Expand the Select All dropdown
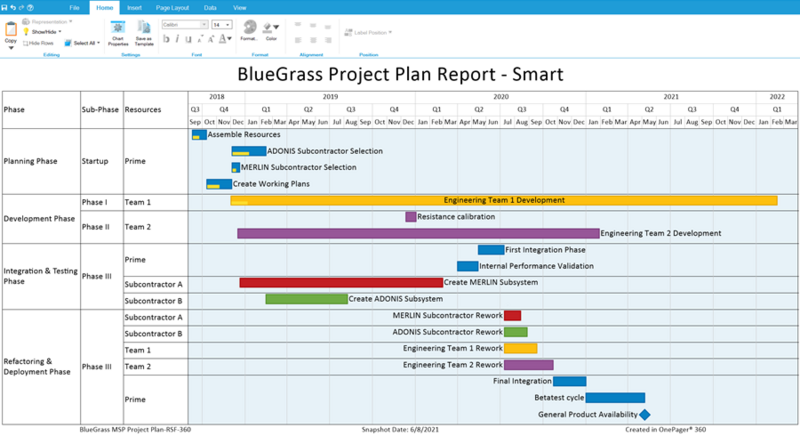This screenshot has height=436, width=800. [x=82, y=43]
